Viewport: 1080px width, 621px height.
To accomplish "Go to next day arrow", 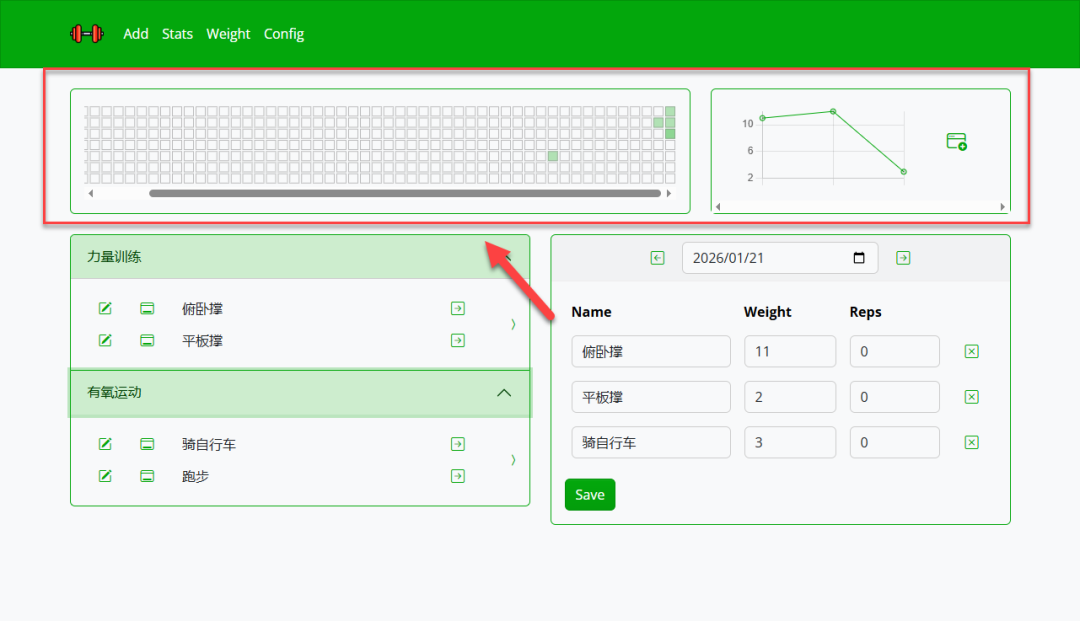I will tap(903, 258).
